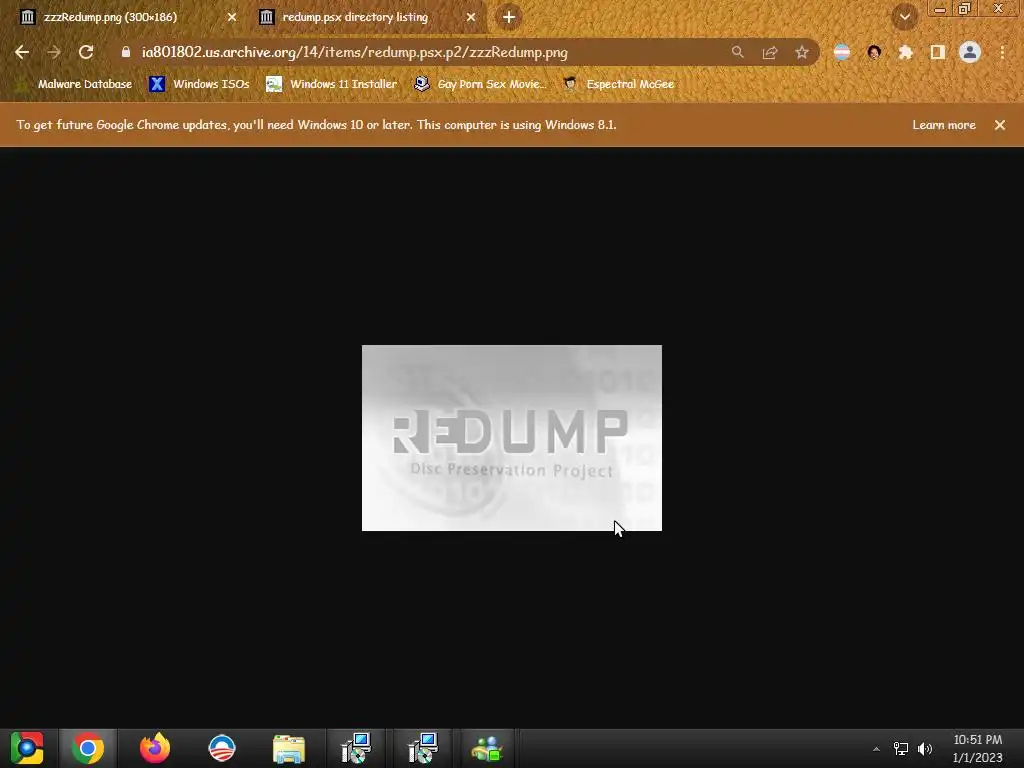
Task: Open the Windows 11 Installer bookmark
Action: [332, 84]
